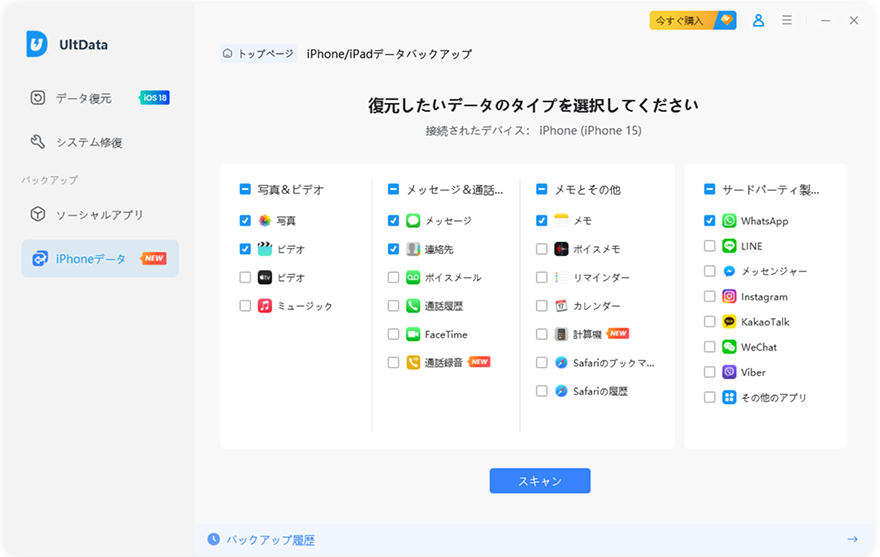Viewport: 880px width, 557px height.
Task: Click the Calculator icon
Action: (561, 334)
